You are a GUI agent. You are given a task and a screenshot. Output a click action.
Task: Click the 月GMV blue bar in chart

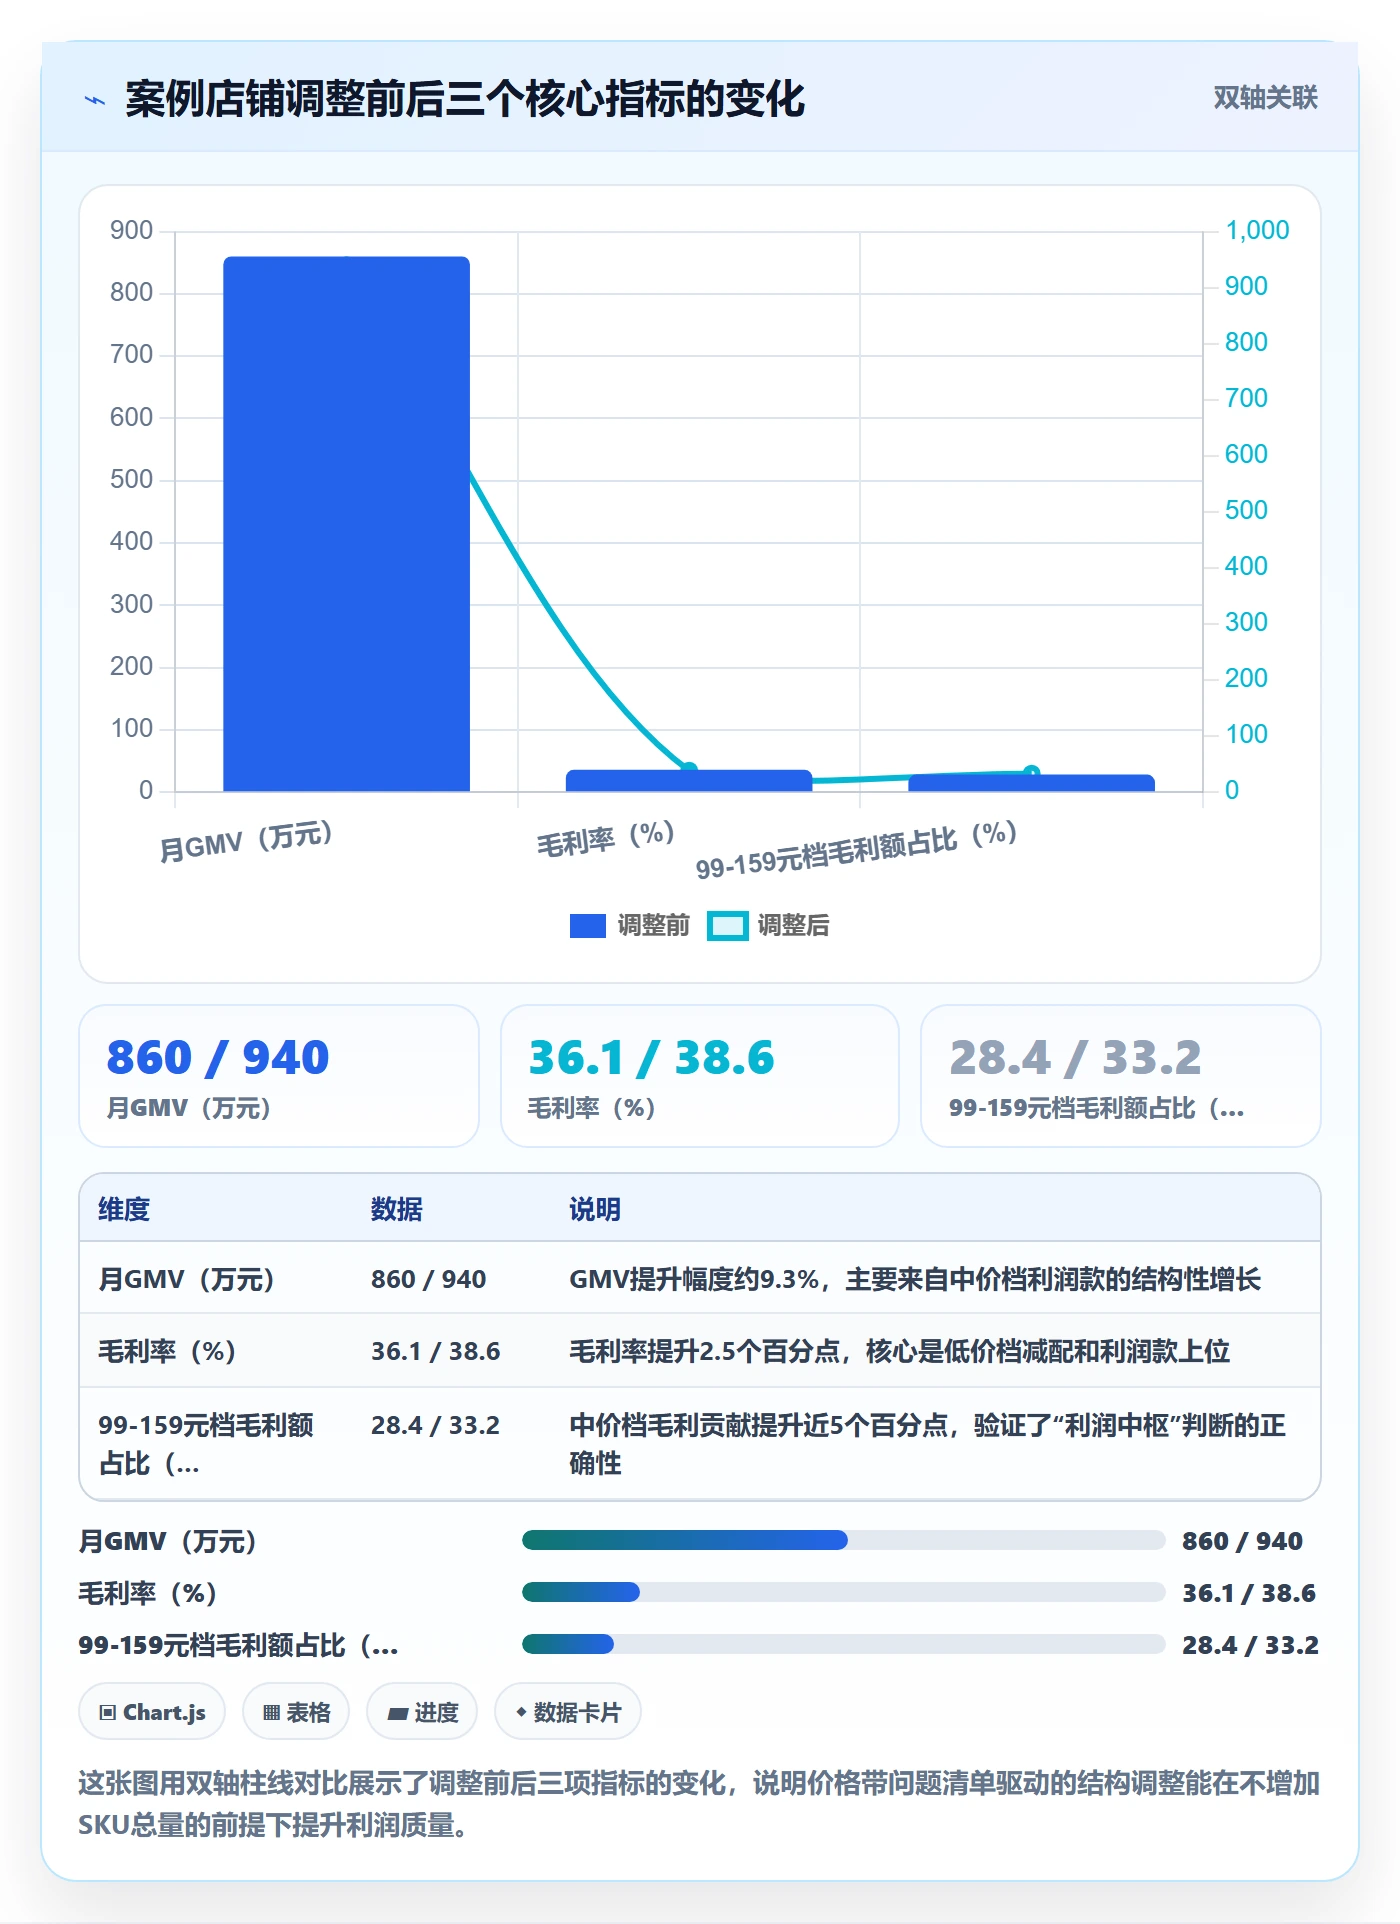346,524
